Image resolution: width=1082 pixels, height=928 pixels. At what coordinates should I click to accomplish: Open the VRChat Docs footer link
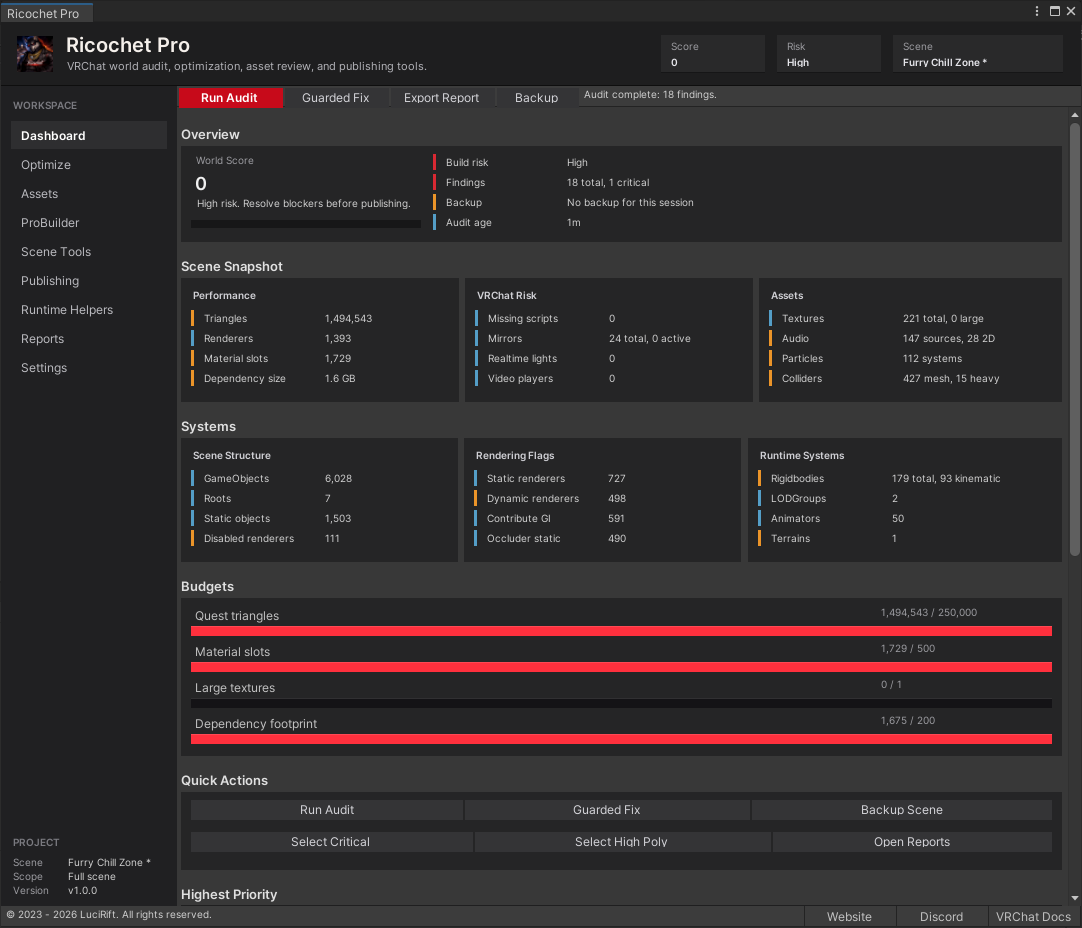pos(1033,916)
